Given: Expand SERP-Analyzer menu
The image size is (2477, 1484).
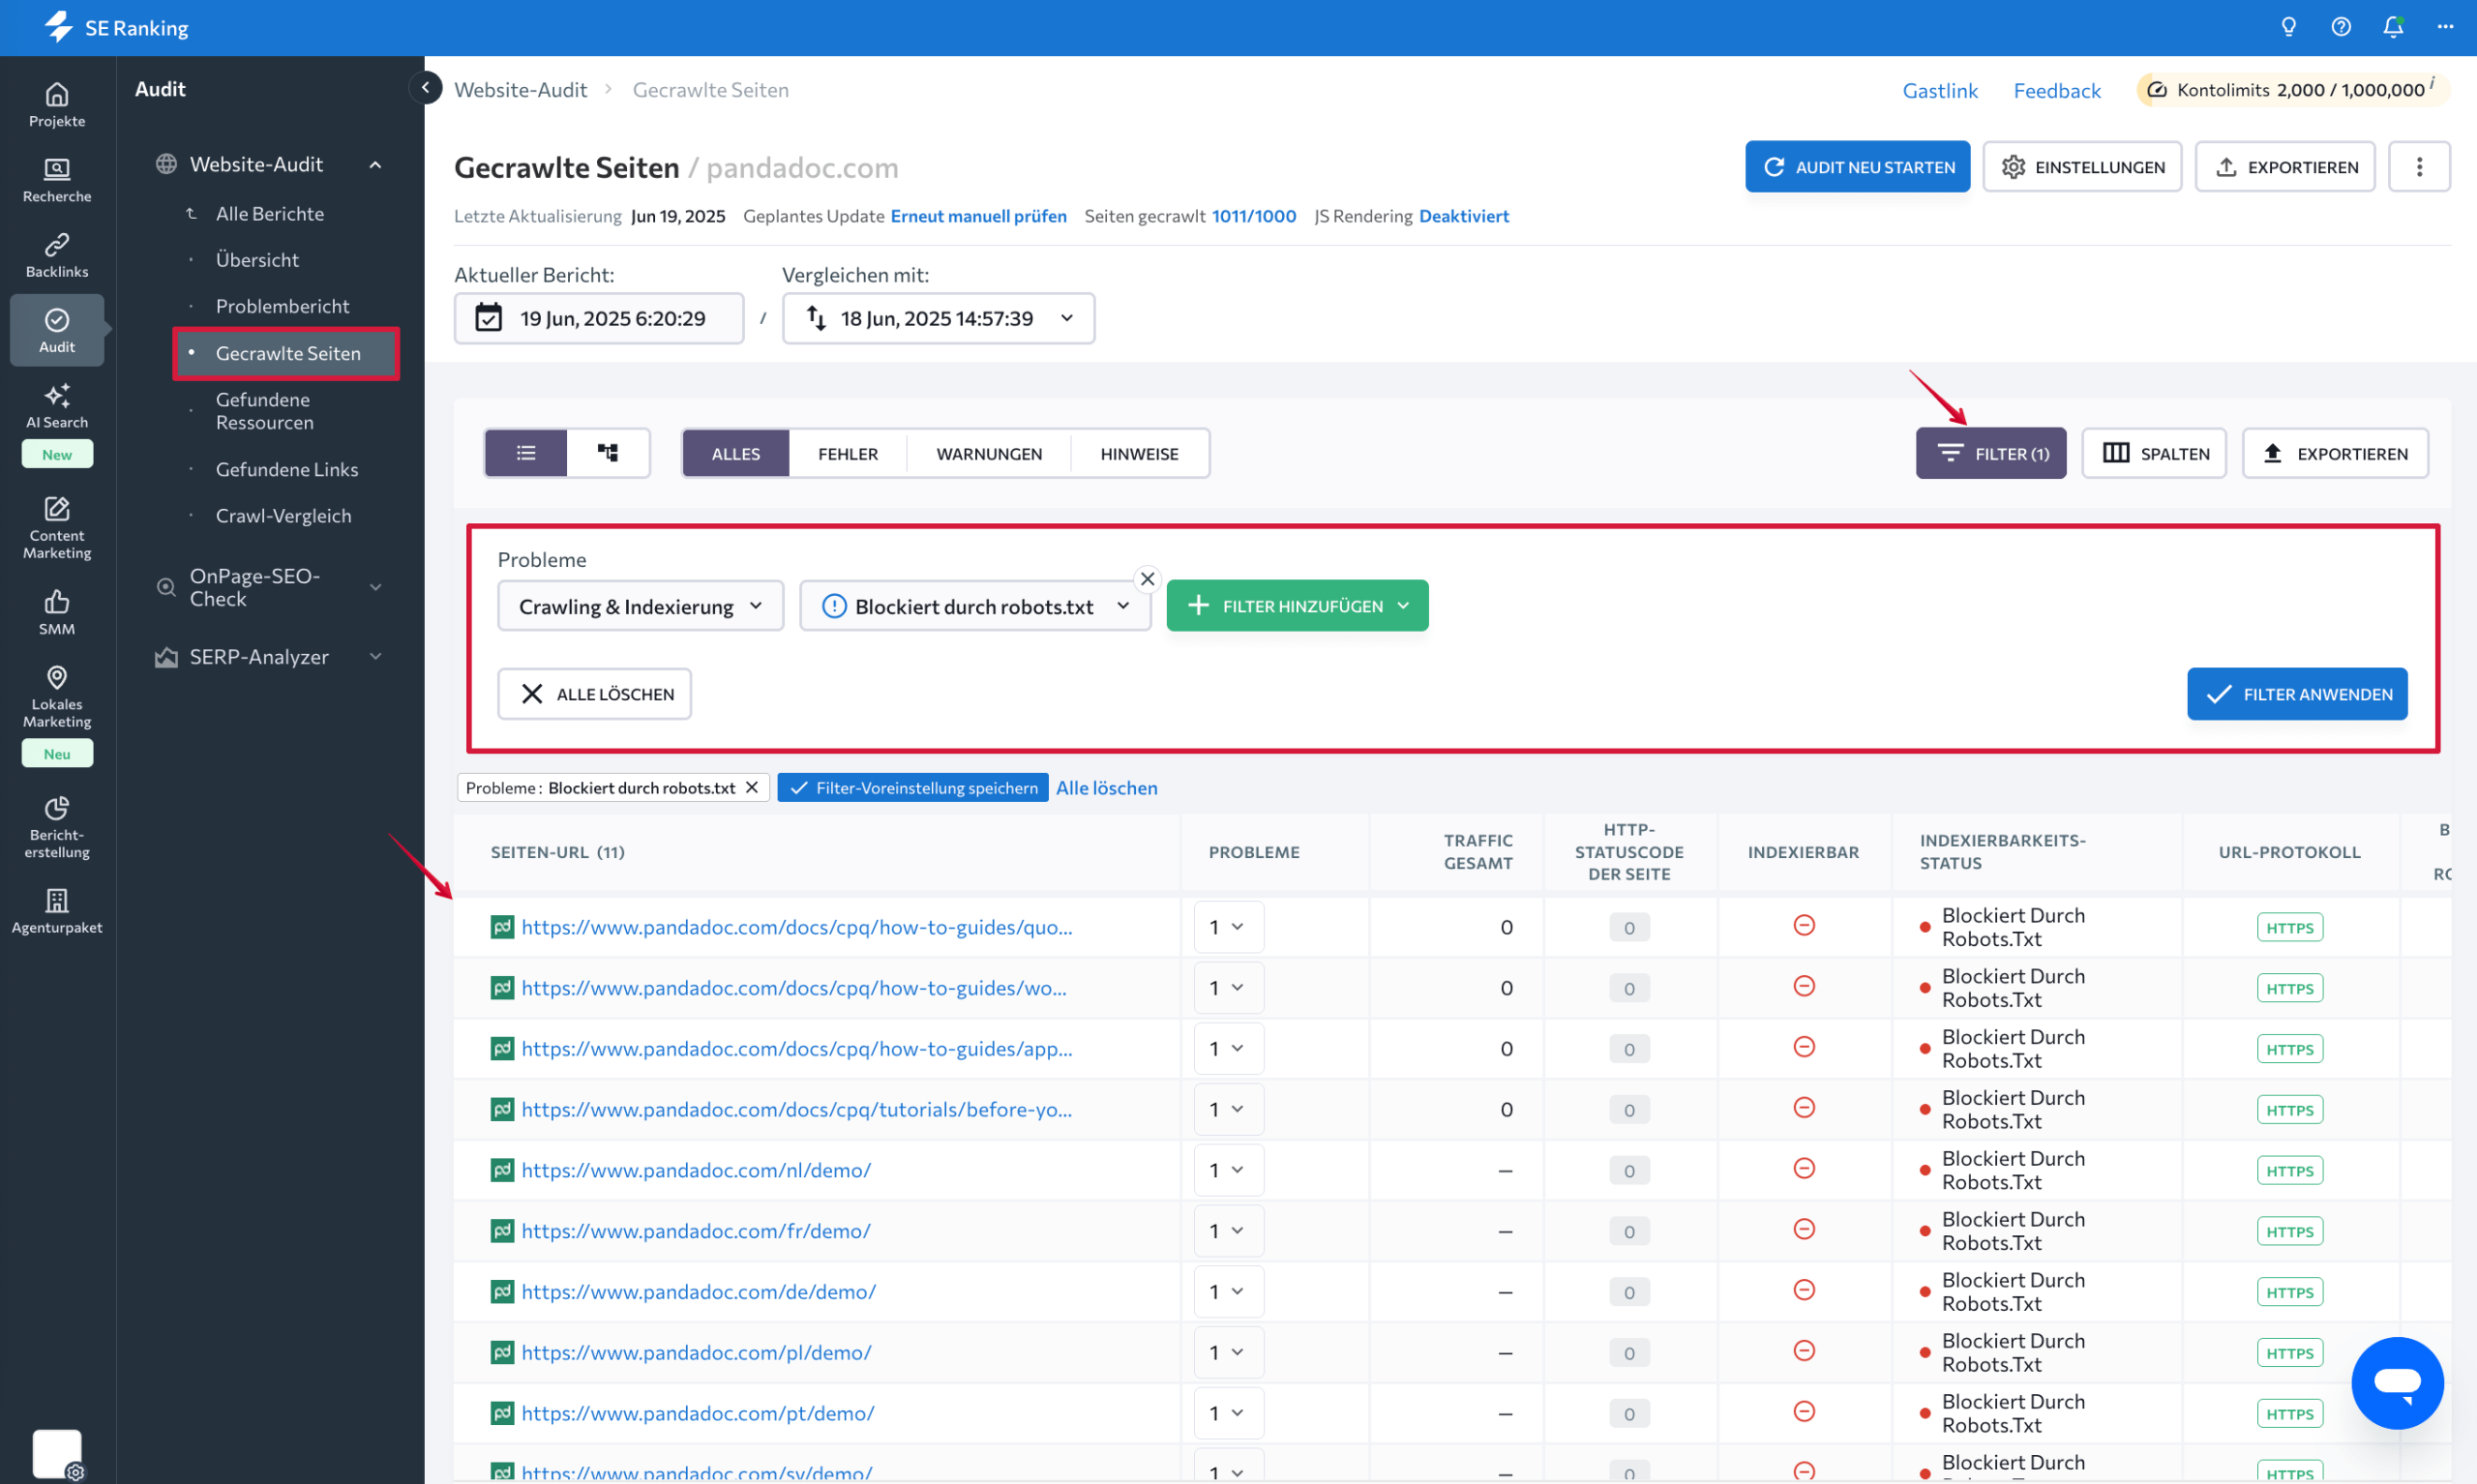Looking at the screenshot, I should [375, 657].
